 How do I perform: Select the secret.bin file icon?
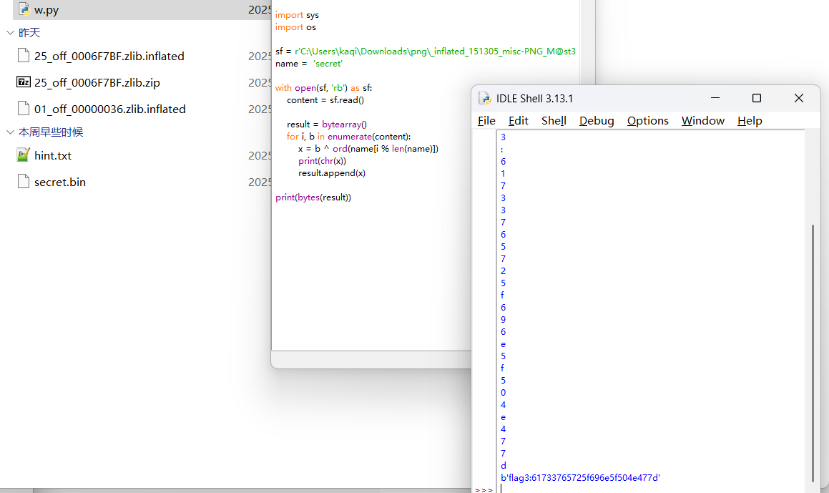24,182
